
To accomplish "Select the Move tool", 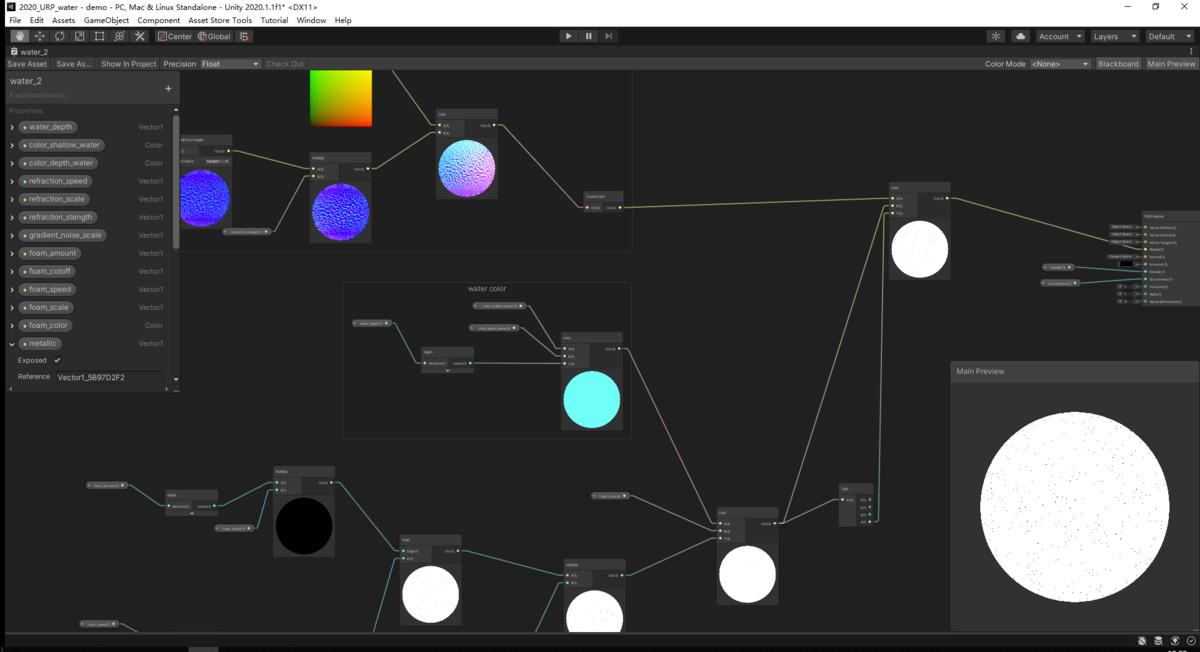I will pos(40,36).
